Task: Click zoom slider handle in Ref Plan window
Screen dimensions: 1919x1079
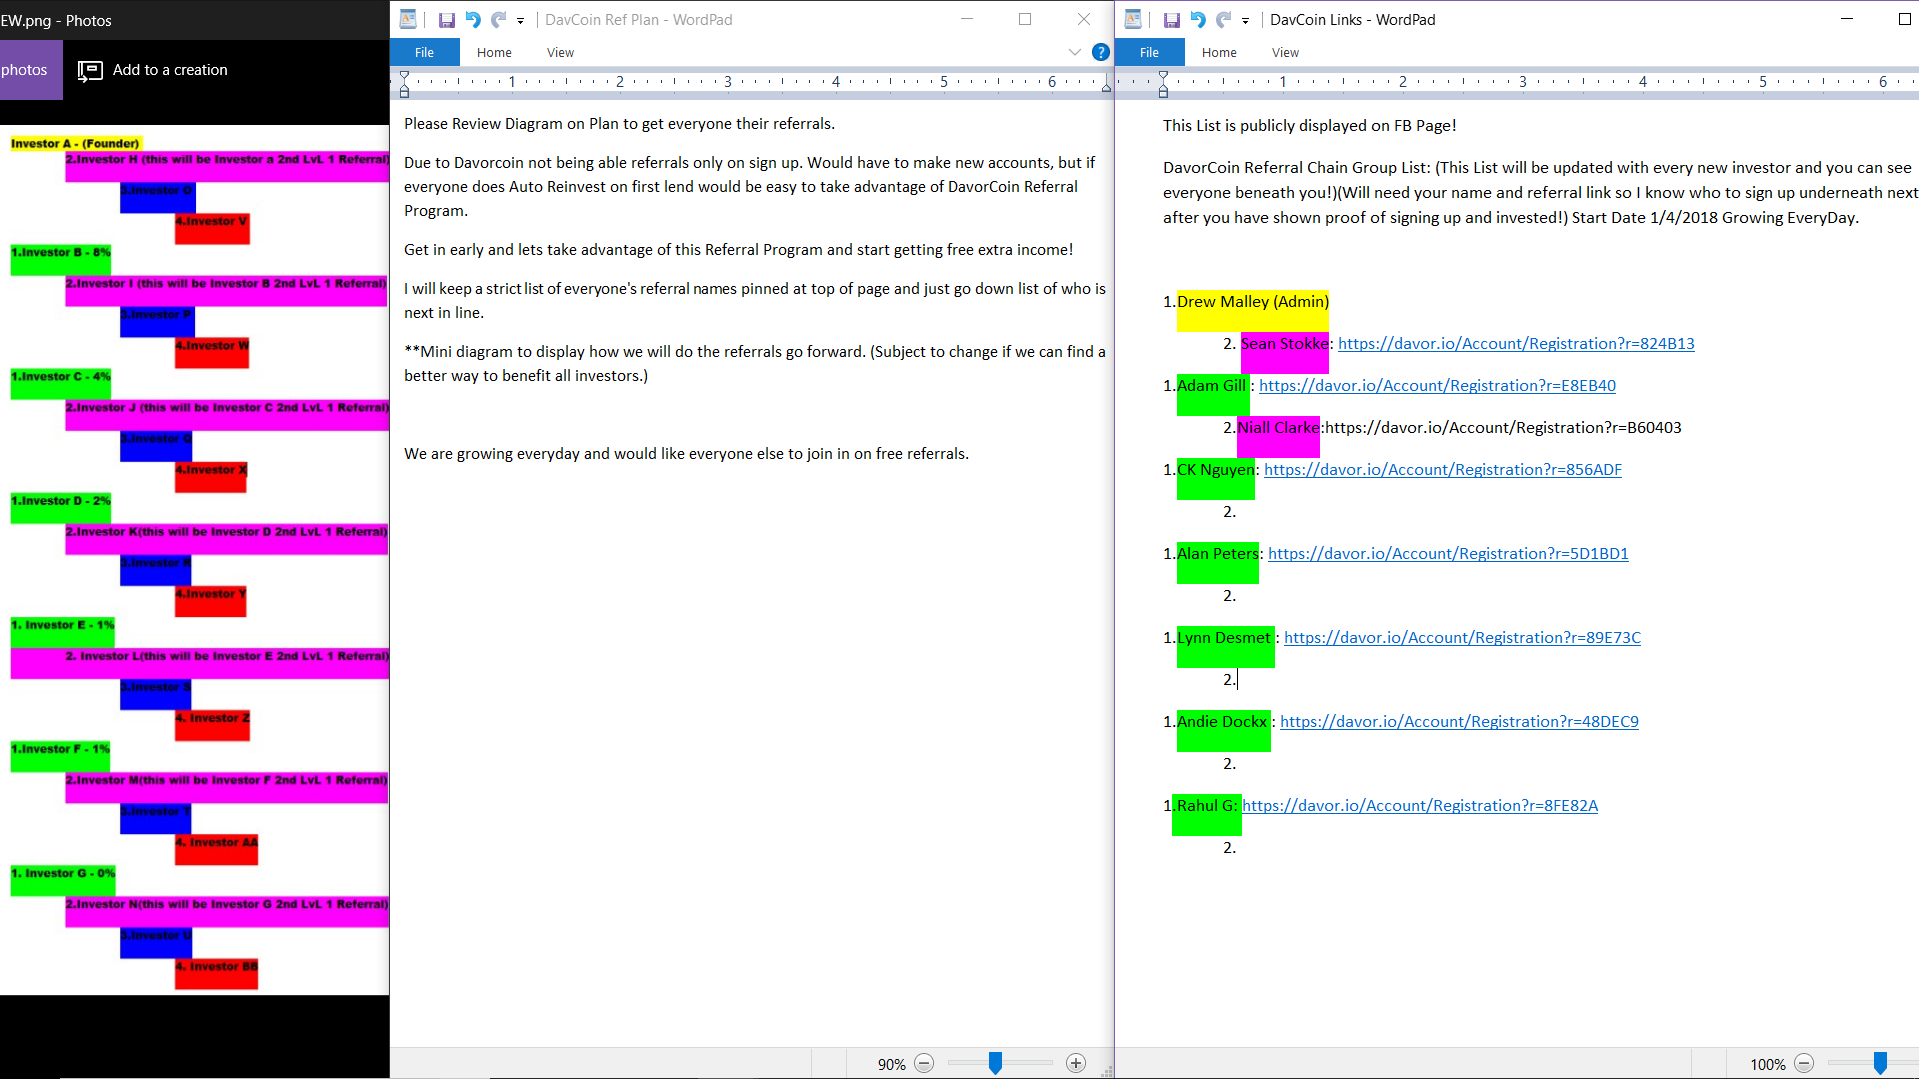Action: pyautogui.click(x=995, y=1064)
